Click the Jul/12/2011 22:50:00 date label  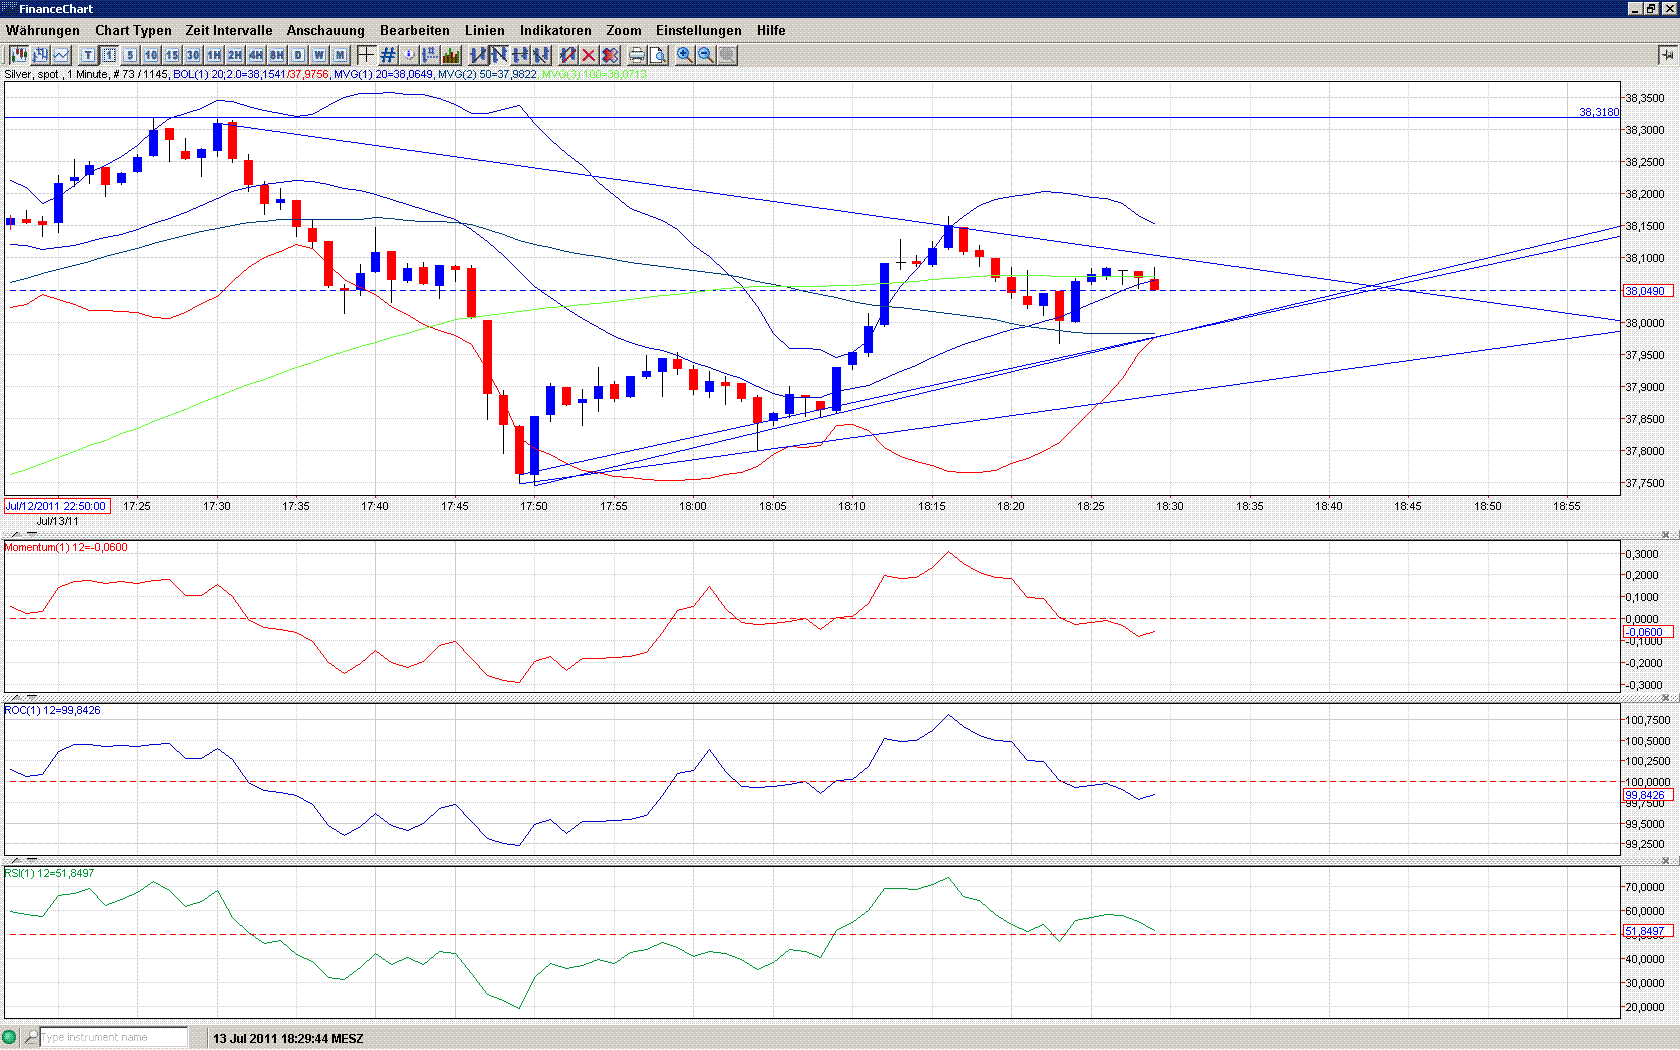click(56, 506)
